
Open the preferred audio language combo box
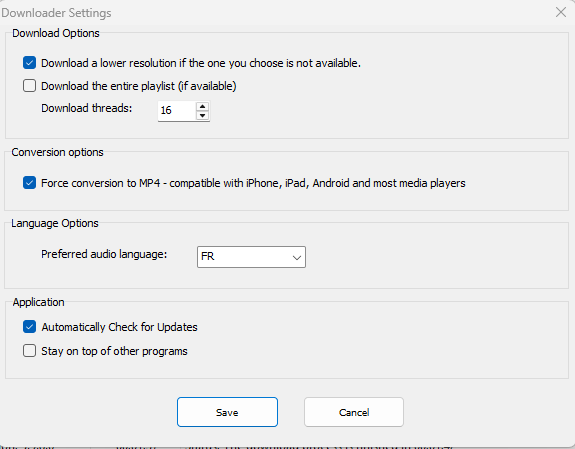[251, 257]
